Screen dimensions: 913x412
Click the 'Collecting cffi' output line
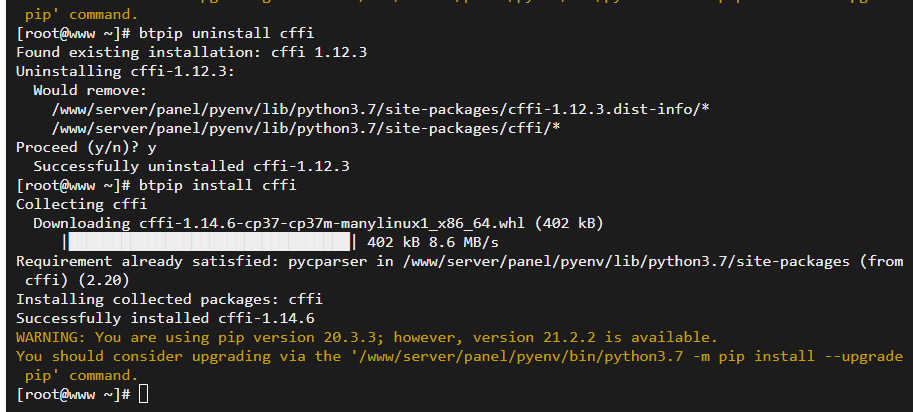click(x=82, y=204)
